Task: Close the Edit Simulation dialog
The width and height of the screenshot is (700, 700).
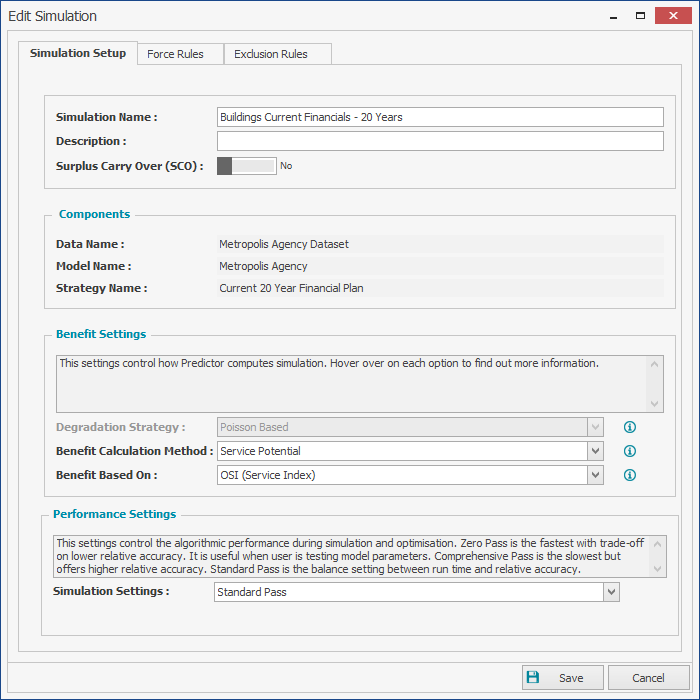Action: point(673,16)
